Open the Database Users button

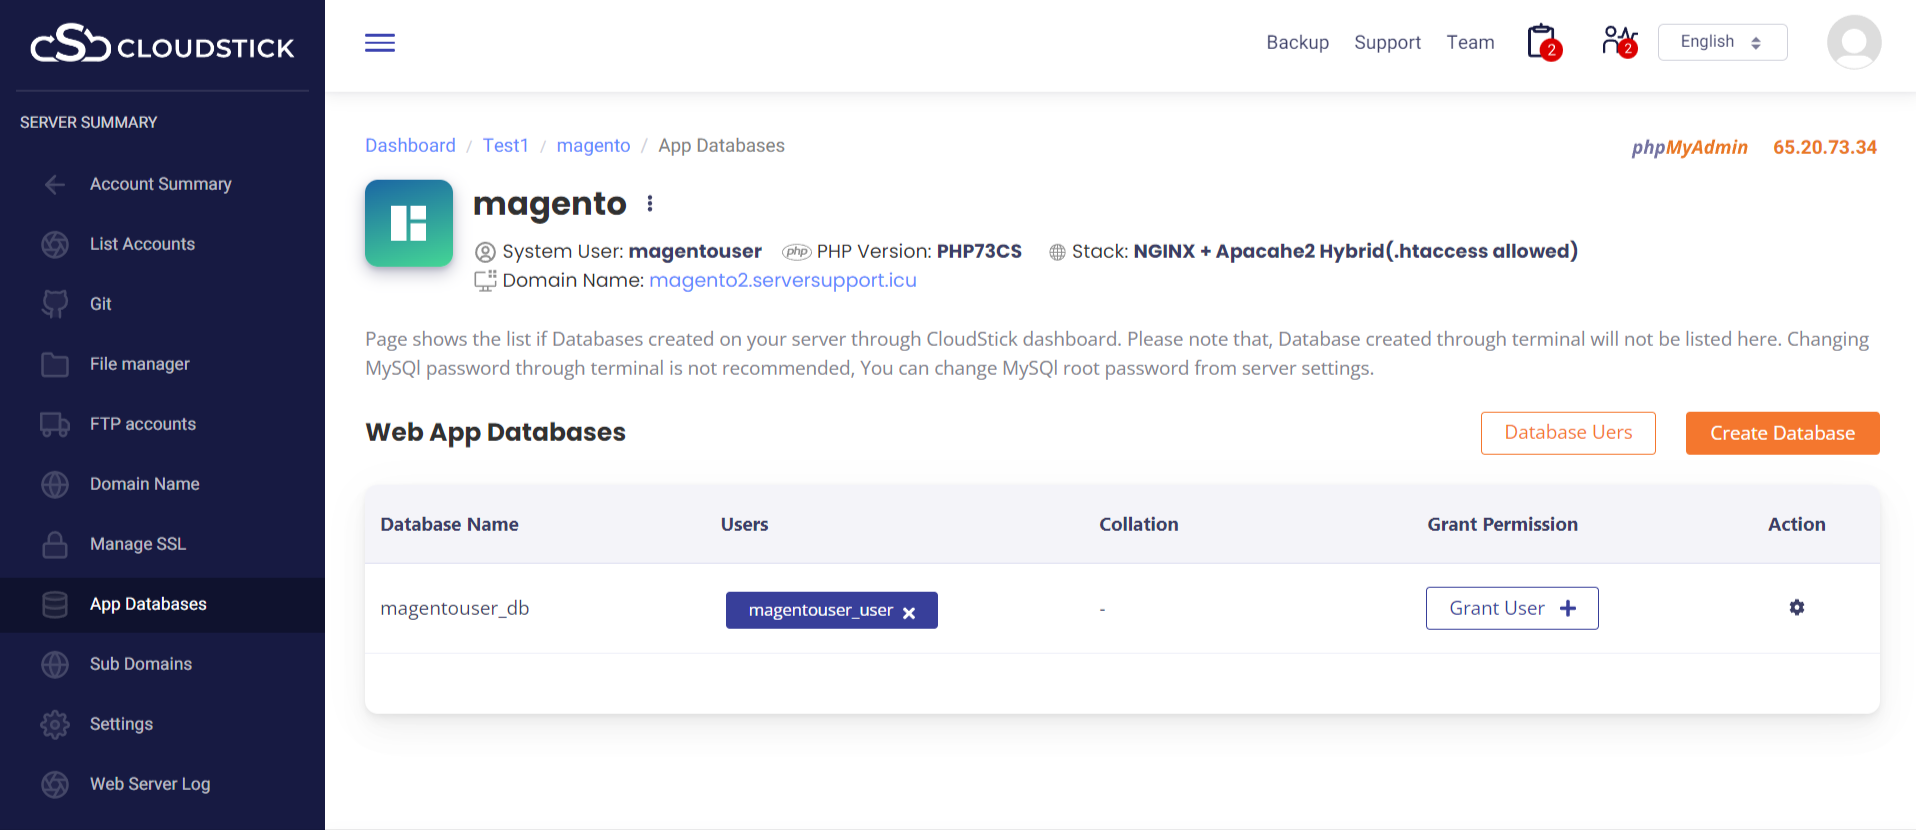click(x=1567, y=433)
